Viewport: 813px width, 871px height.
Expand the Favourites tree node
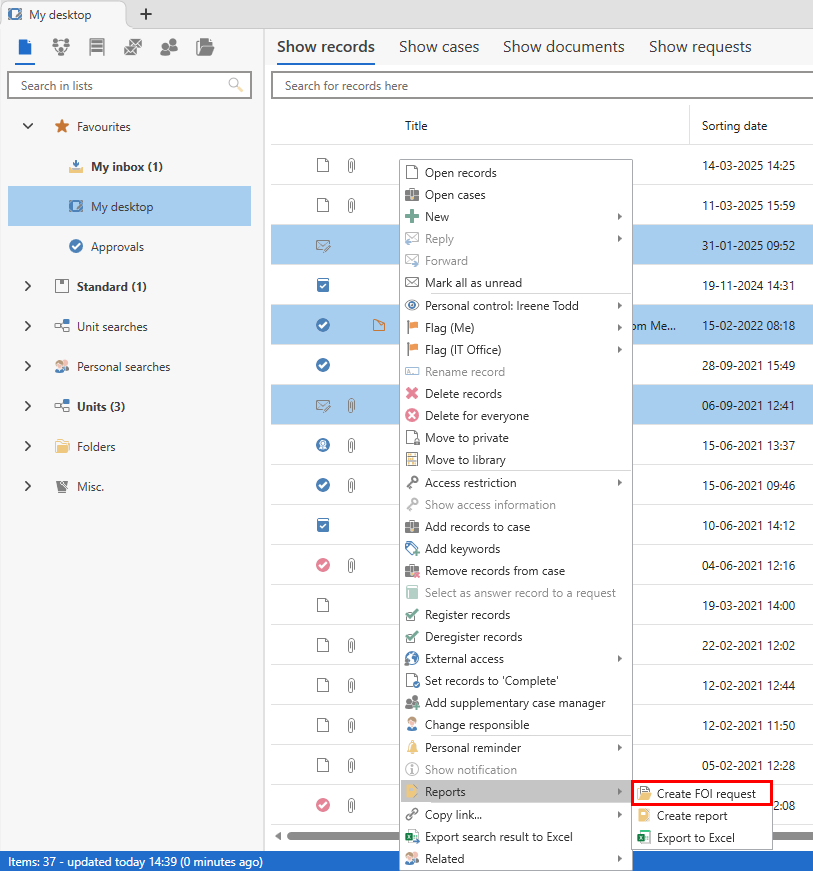[x=28, y=127]
